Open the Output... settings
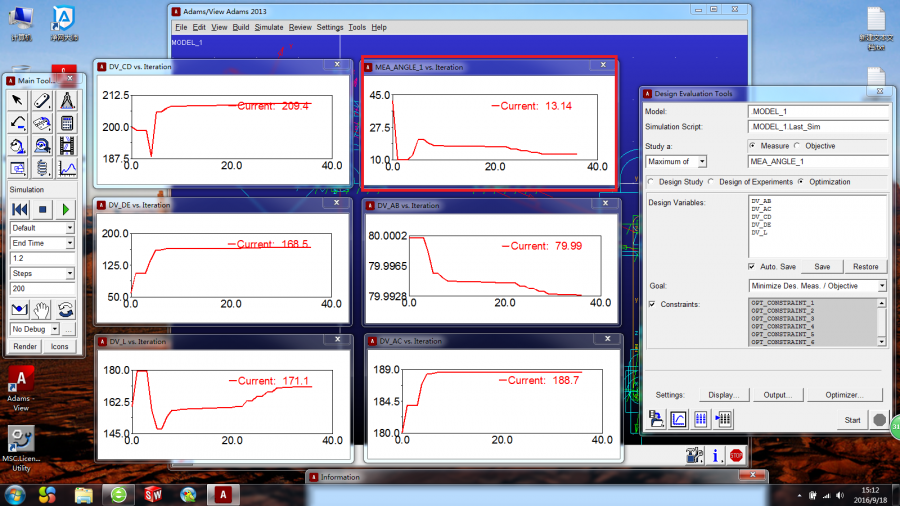Screen dimensions: 900x506 pyautogui.click(x=777, y=395)
